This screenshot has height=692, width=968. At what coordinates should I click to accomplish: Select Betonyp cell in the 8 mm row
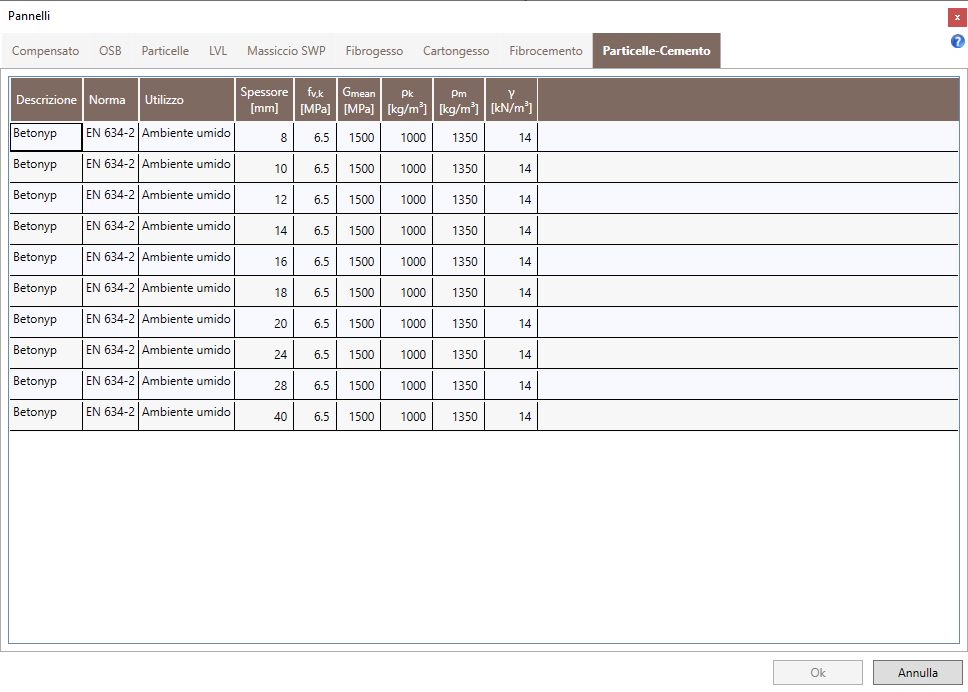(x=46, y=136)
